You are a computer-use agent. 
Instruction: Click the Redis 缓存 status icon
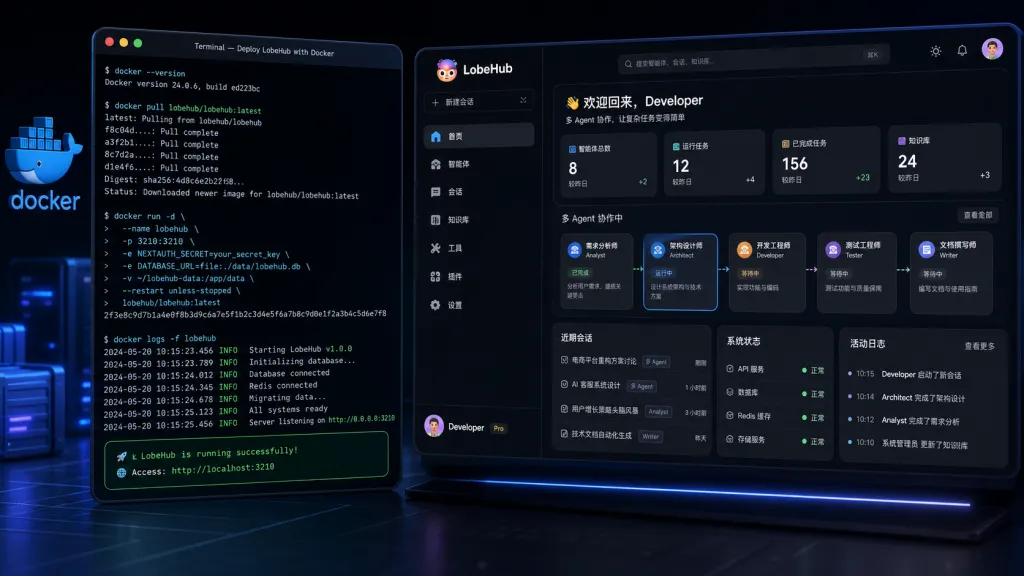(730, 415)
